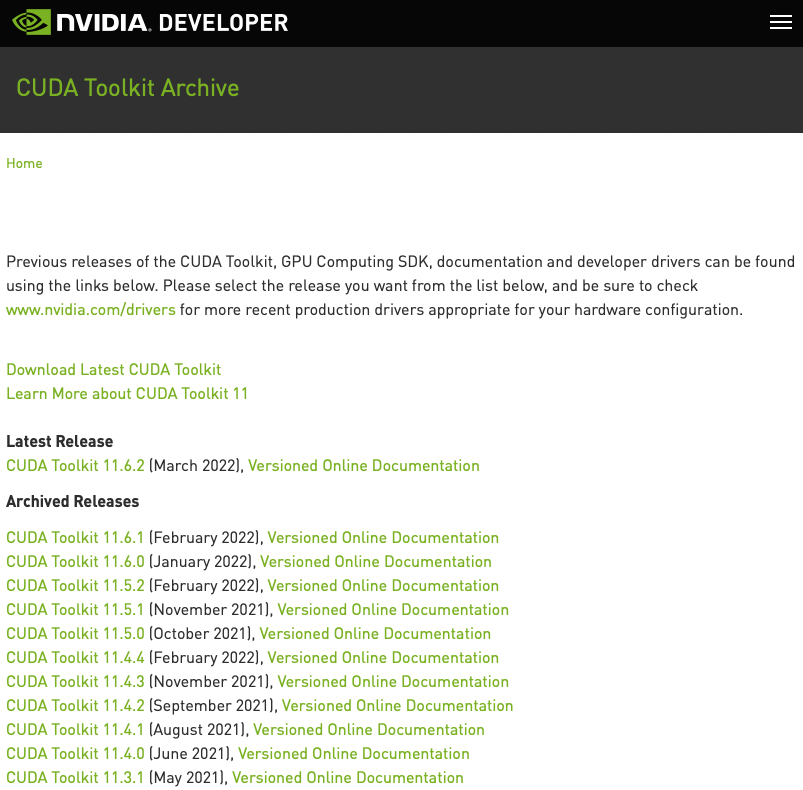
Task: Open the hamburger menu icon
Action: click(780, 23)
